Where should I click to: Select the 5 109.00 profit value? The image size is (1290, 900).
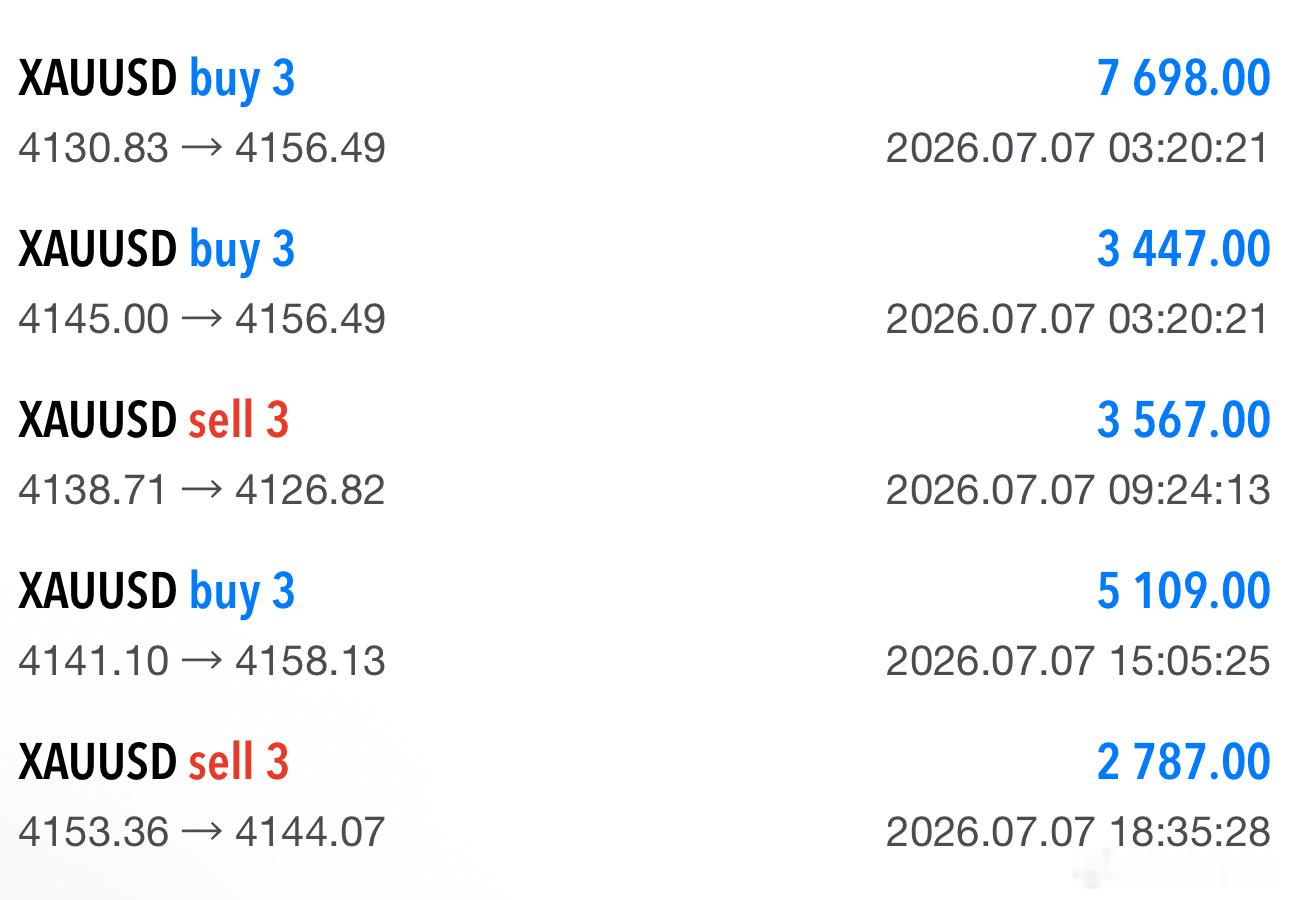tap(1183, 592)
